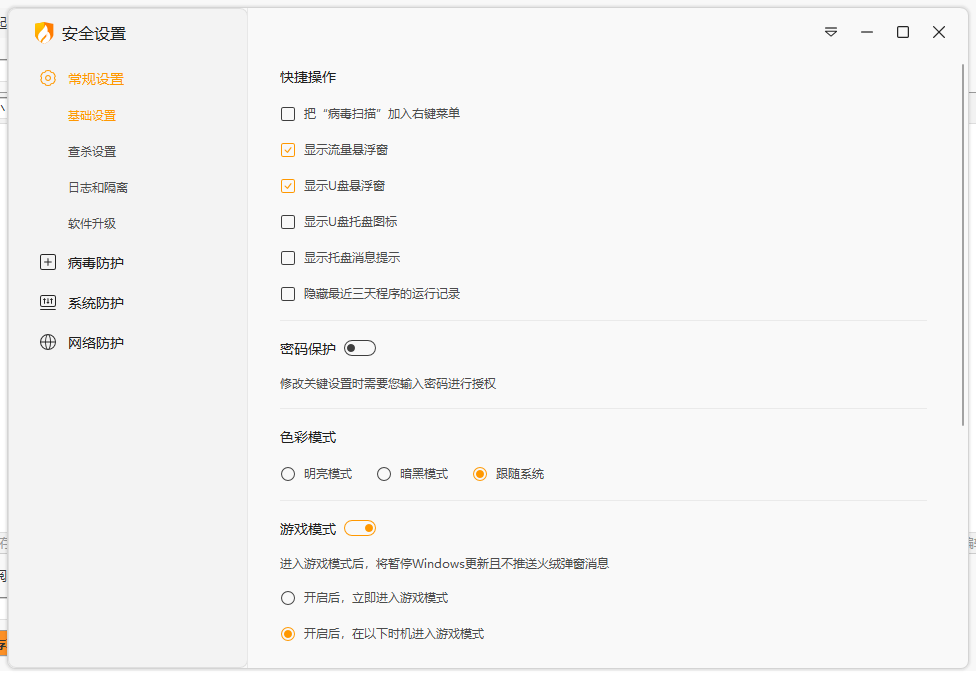976x676 pixels.
Task: Turn off the 游戏模式 switch
Action: point(360,527)
